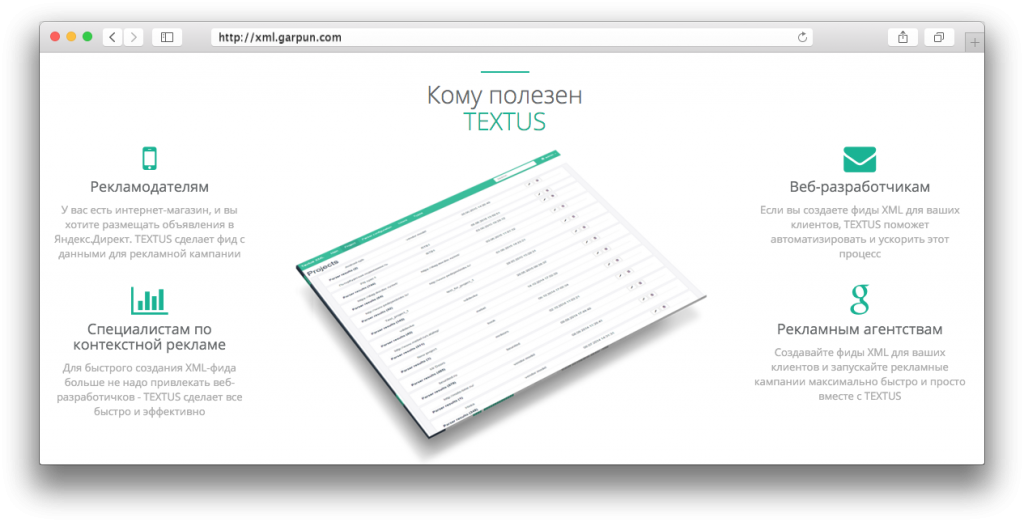Image resolution: width=1024 pixels, height=522 pixels.
Task: Reload the page with the refresh icon
Action: click(x=803, y=37)
